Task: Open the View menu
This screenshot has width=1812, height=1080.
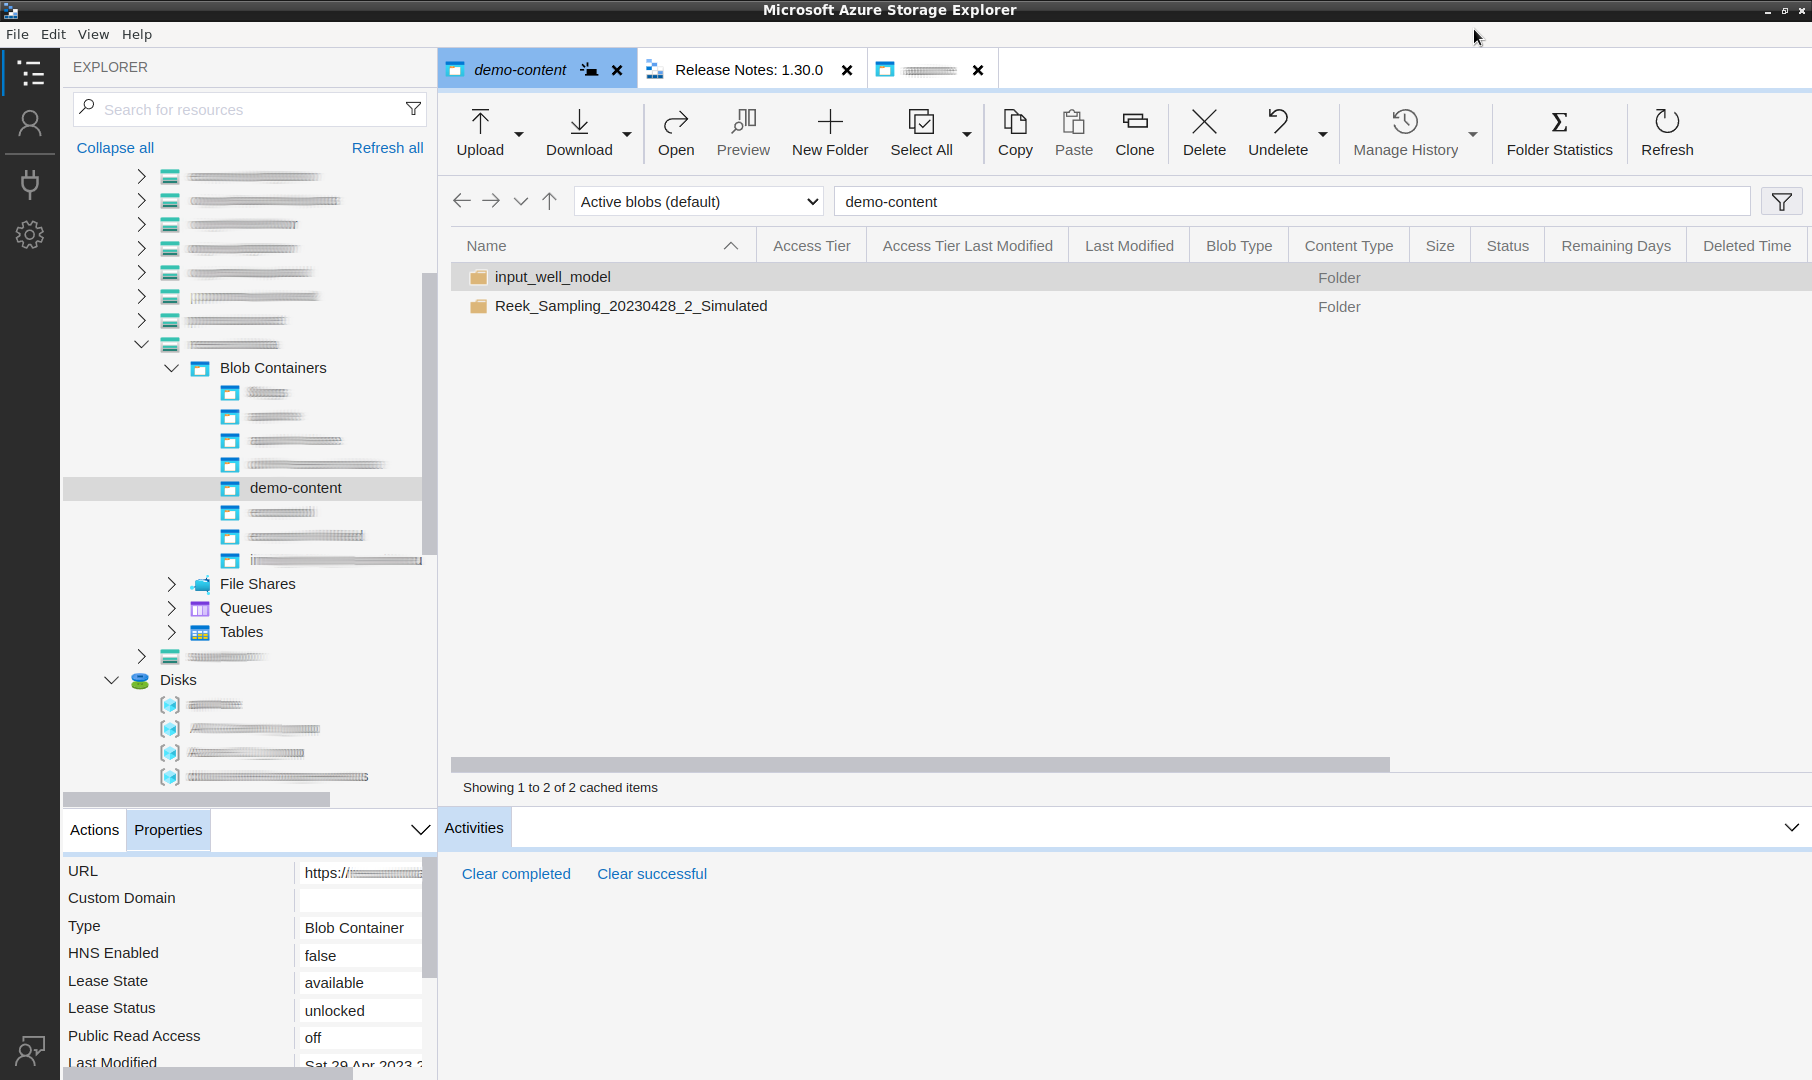Action: coord(93,34)
